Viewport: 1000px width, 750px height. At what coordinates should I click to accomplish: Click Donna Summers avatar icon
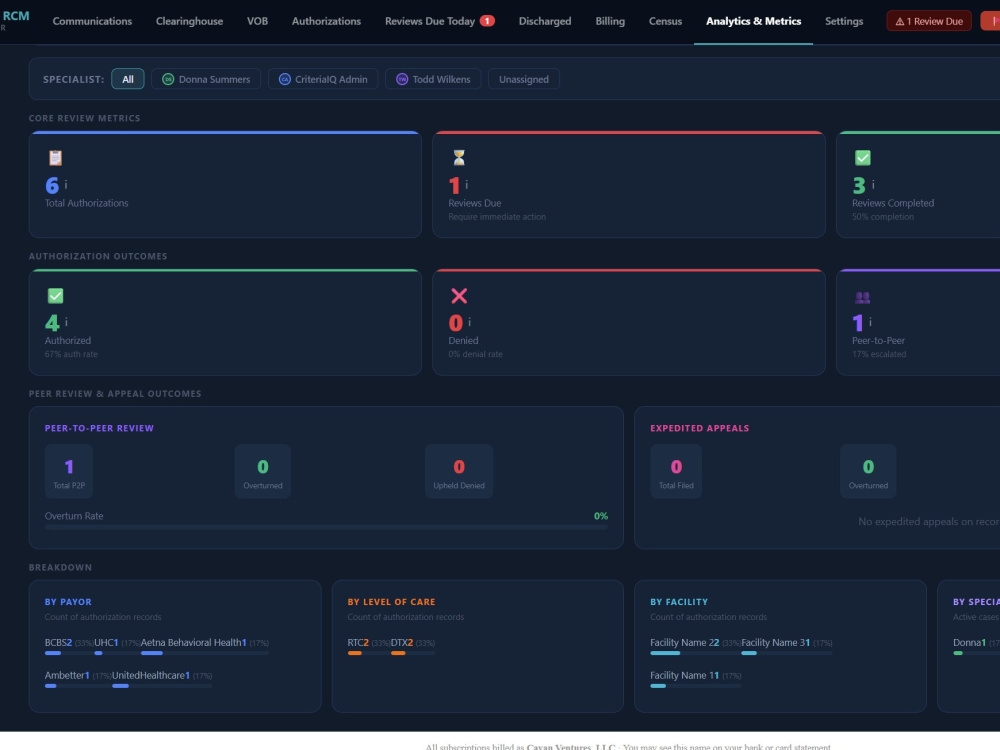[x=168, y=79]
